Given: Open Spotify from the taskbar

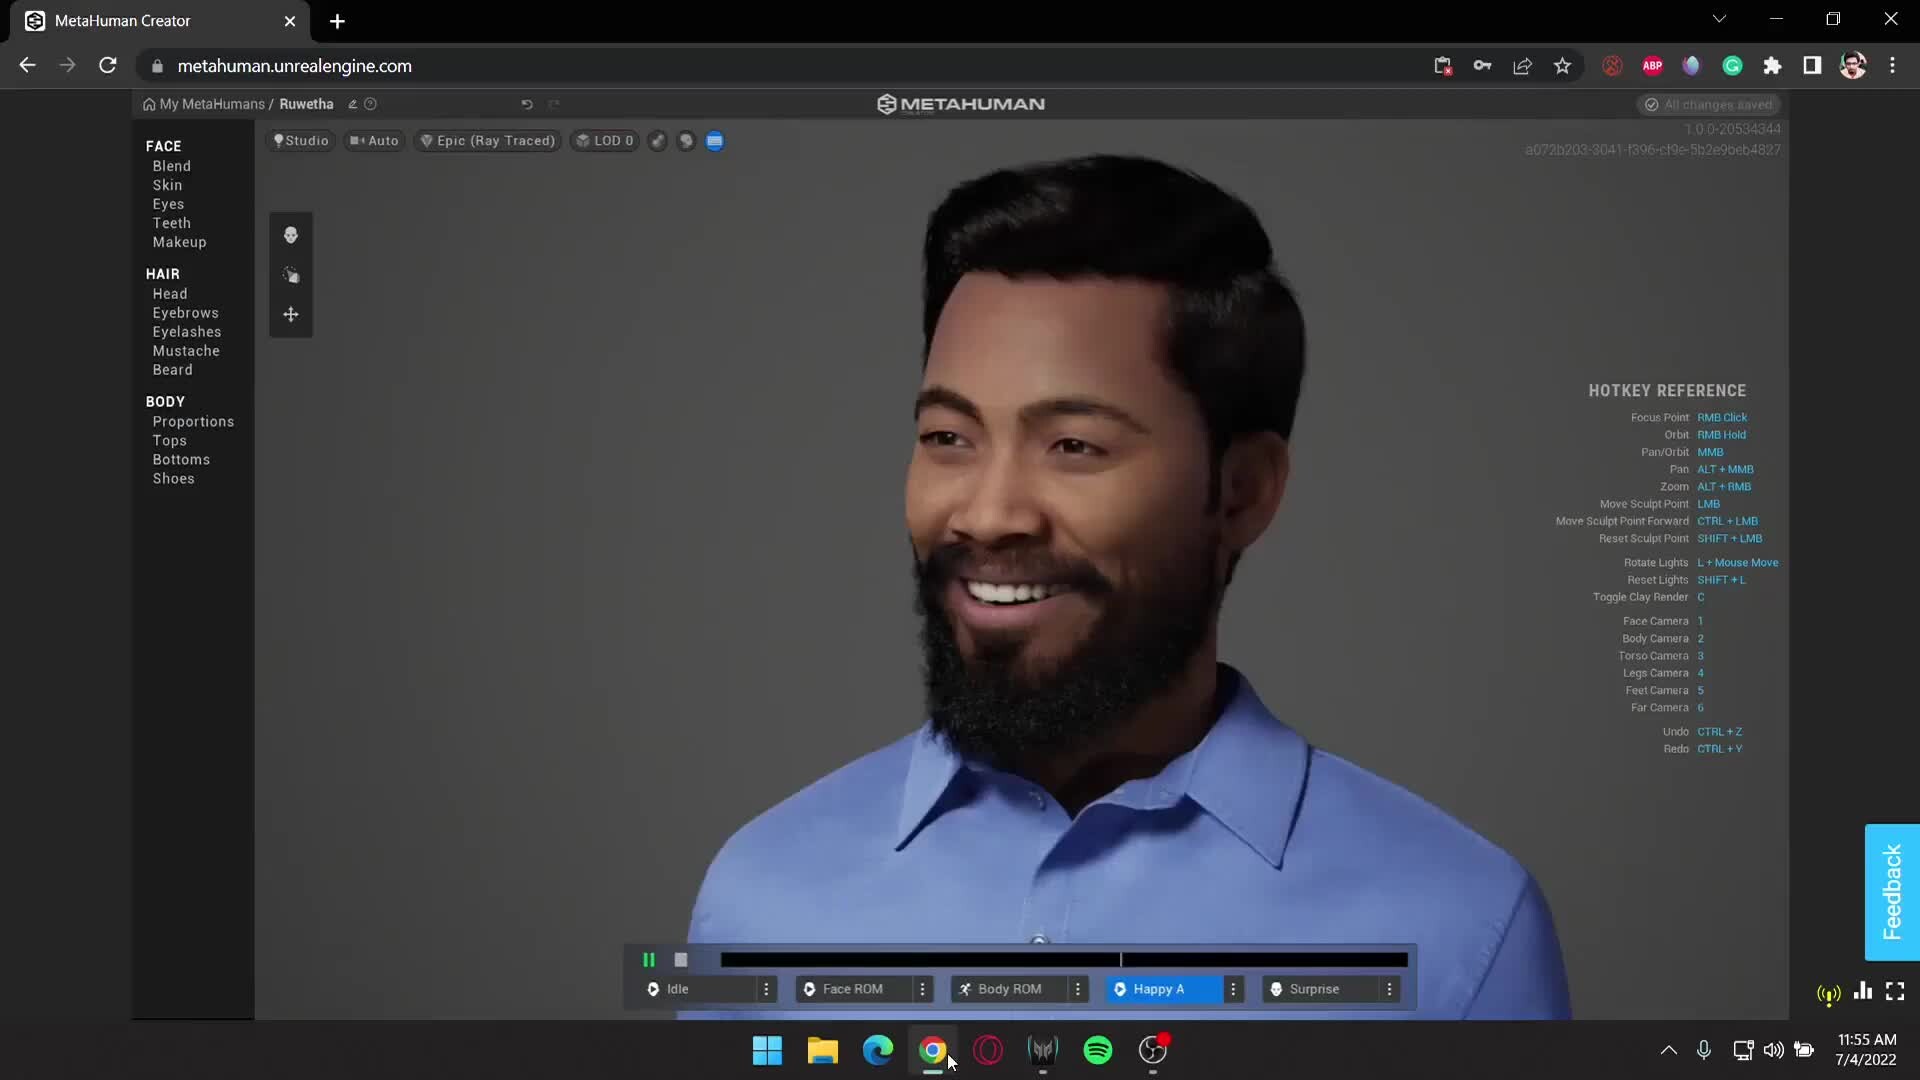Looking at the screenshot, I should coord(1097,1050).
